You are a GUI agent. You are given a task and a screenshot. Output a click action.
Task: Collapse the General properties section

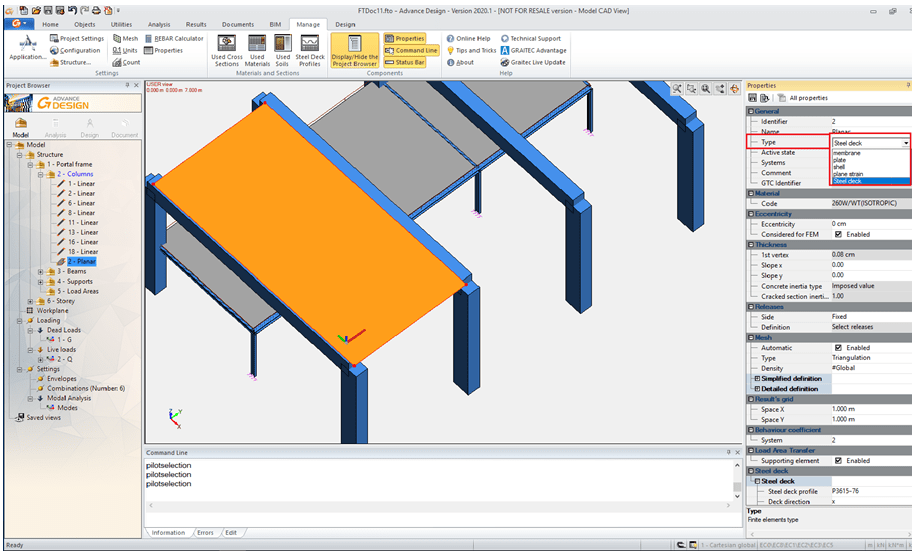751,111
